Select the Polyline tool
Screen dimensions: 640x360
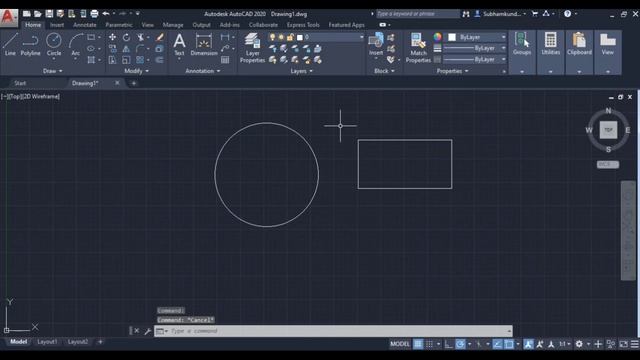click(30, 44)
